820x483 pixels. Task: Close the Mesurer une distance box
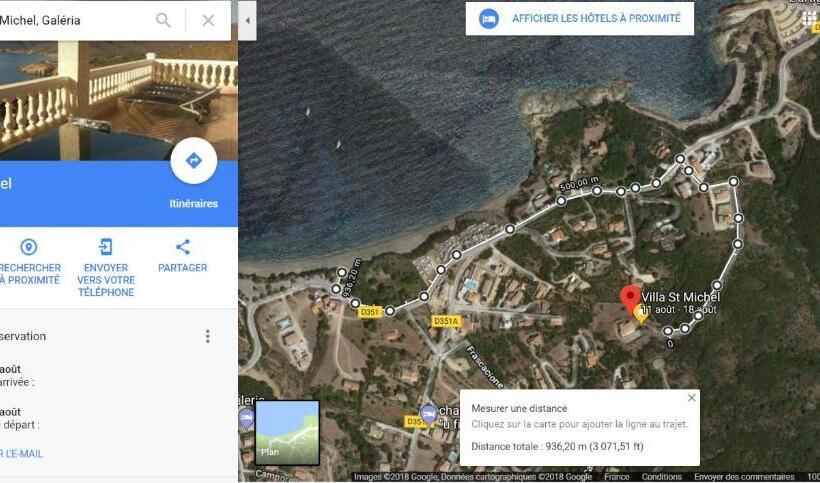click(x=691, y=398)
